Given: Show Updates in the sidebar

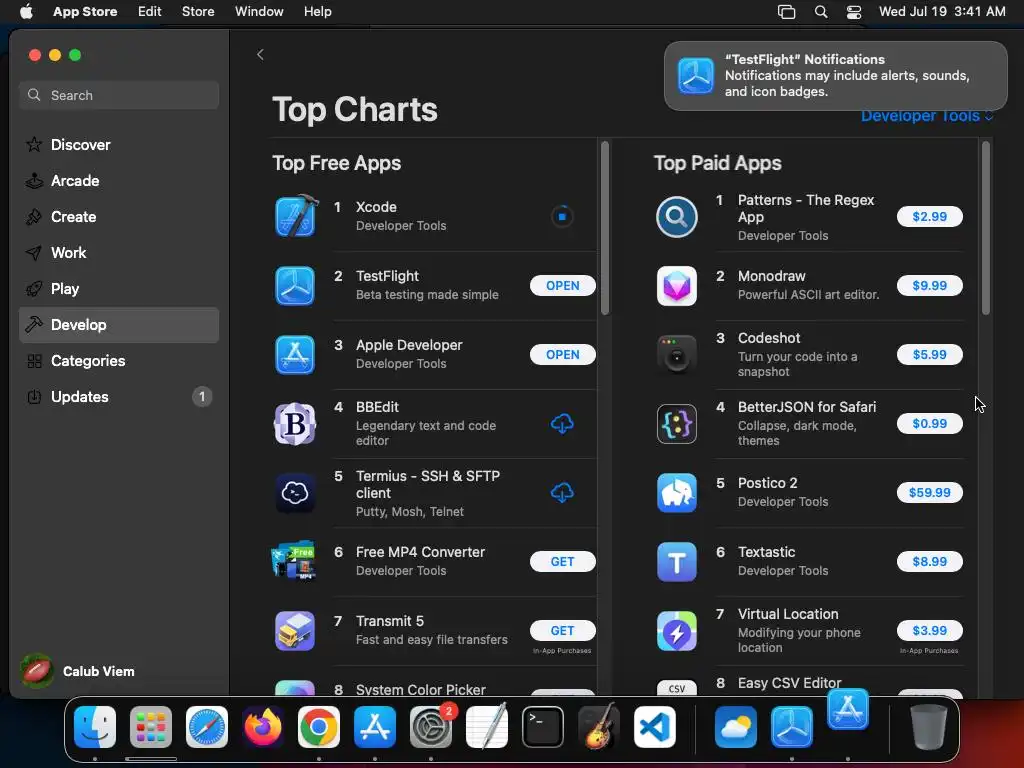Looking at the screenshot, I should [x=119, y=396].
